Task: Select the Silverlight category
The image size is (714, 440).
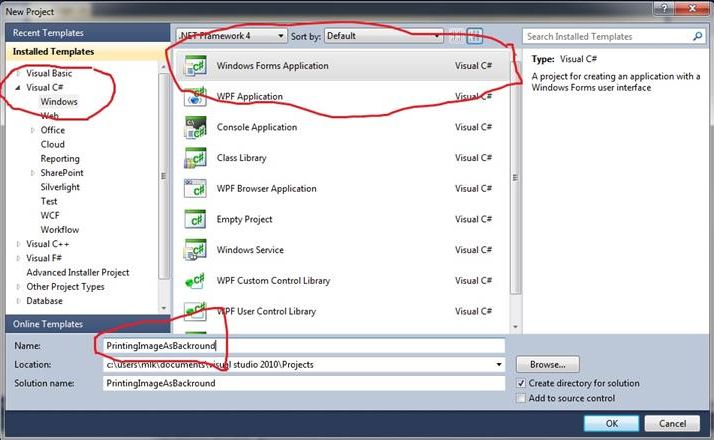Action: point(60,187)
